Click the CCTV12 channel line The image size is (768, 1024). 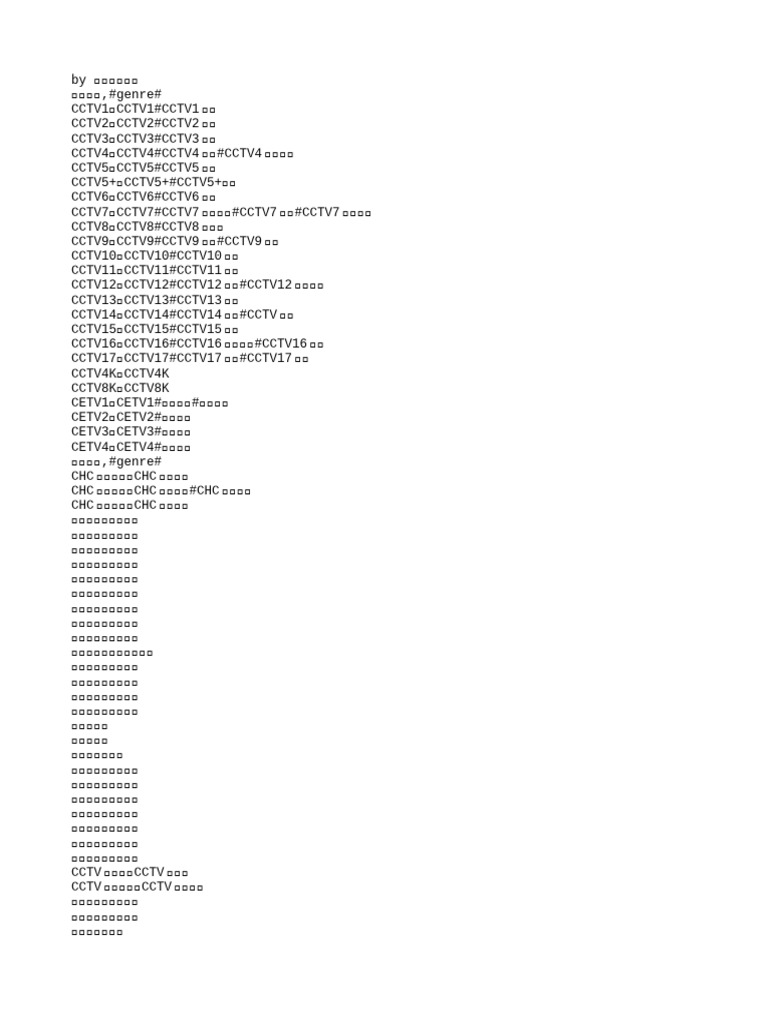[x=197, y=285]
